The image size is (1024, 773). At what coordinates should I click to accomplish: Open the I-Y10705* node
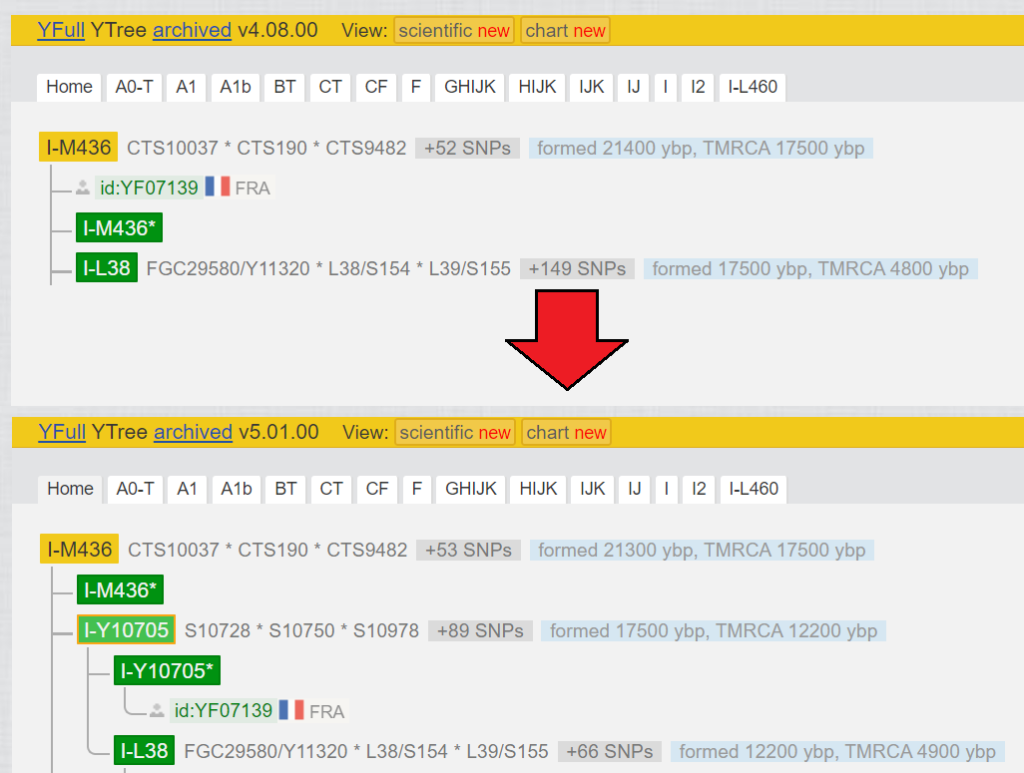pyautogui.click(x=167, y=670)
